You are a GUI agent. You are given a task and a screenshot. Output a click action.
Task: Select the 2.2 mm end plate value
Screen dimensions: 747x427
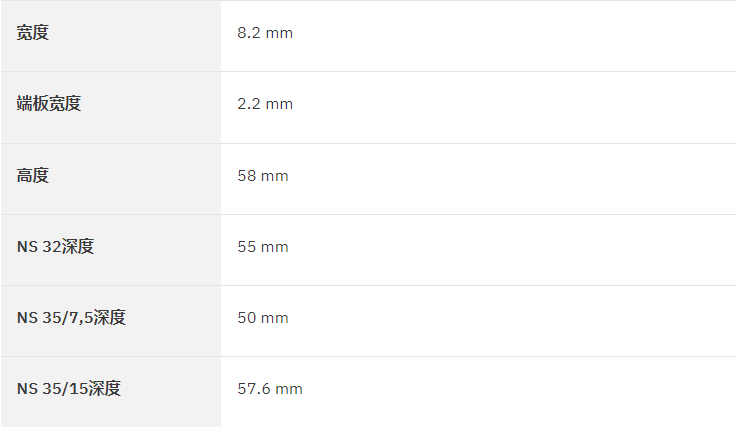point(265,104)
